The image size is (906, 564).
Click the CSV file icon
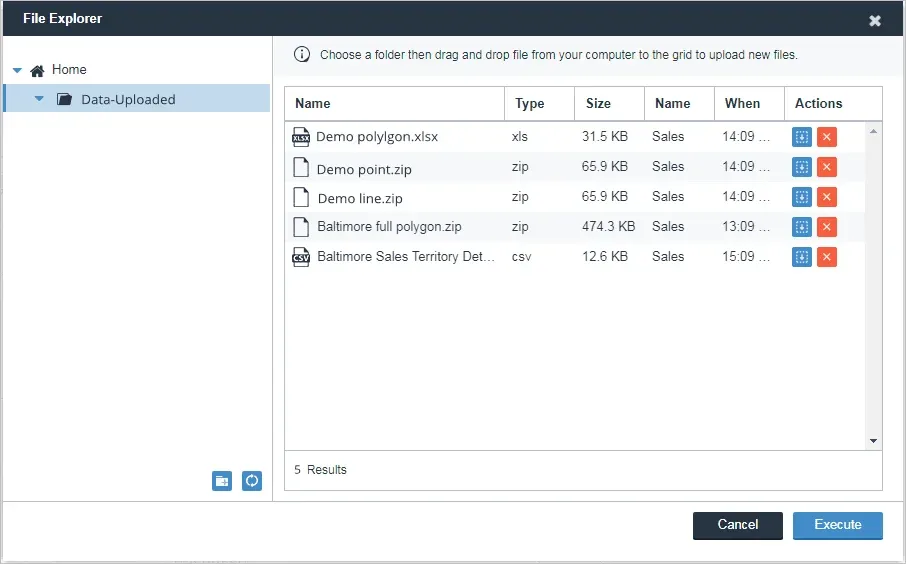[x=301, y=257]
